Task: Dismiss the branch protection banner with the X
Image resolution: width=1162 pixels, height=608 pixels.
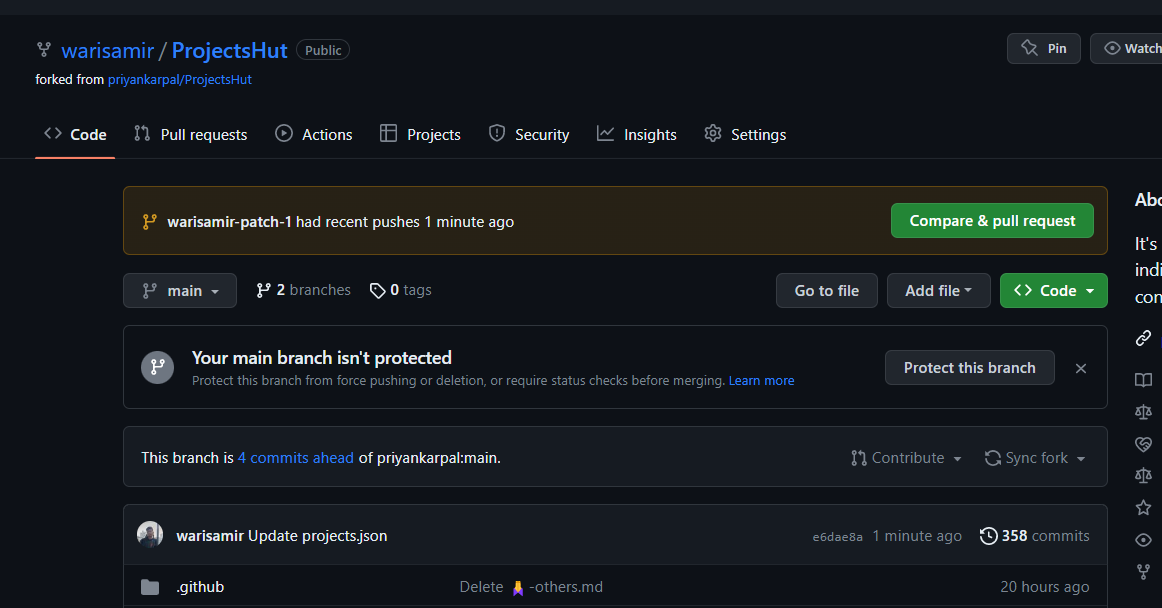Action: (1081, 368)
